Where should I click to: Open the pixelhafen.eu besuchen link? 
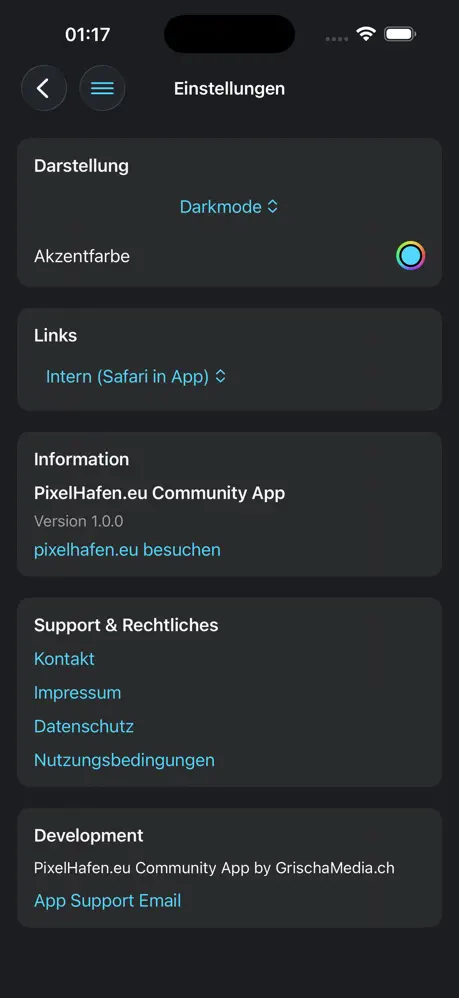coord(127,550)
